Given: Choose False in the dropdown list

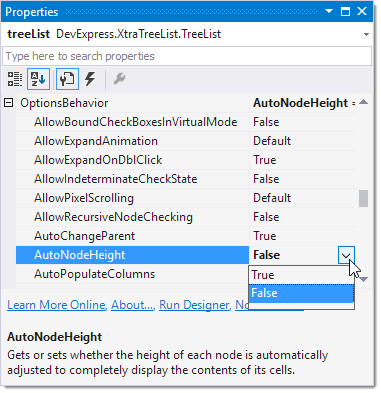Looking at the screenshot, I should point(301,293).
